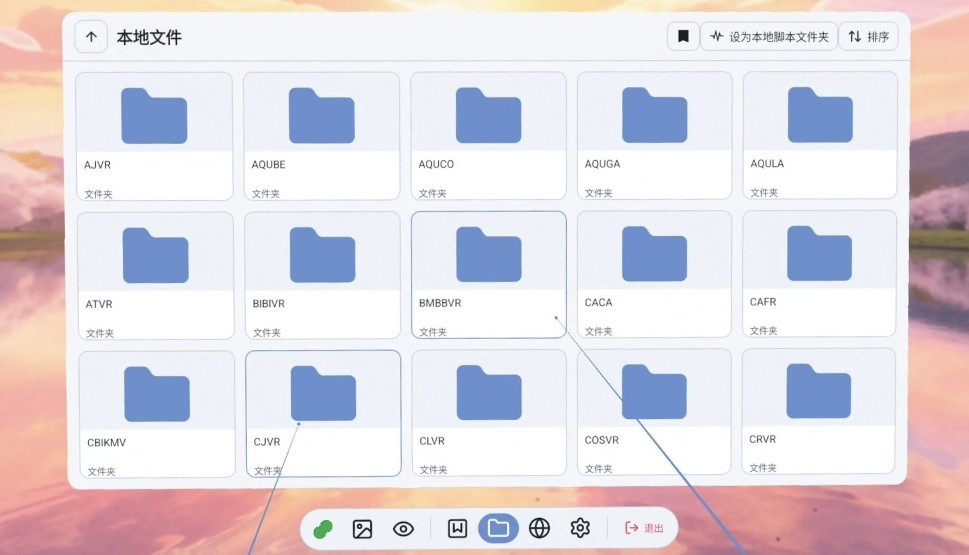Go up one folder level arrow
Image resolution: width=969 pixels, height=555 pixels.
(91, 37)
